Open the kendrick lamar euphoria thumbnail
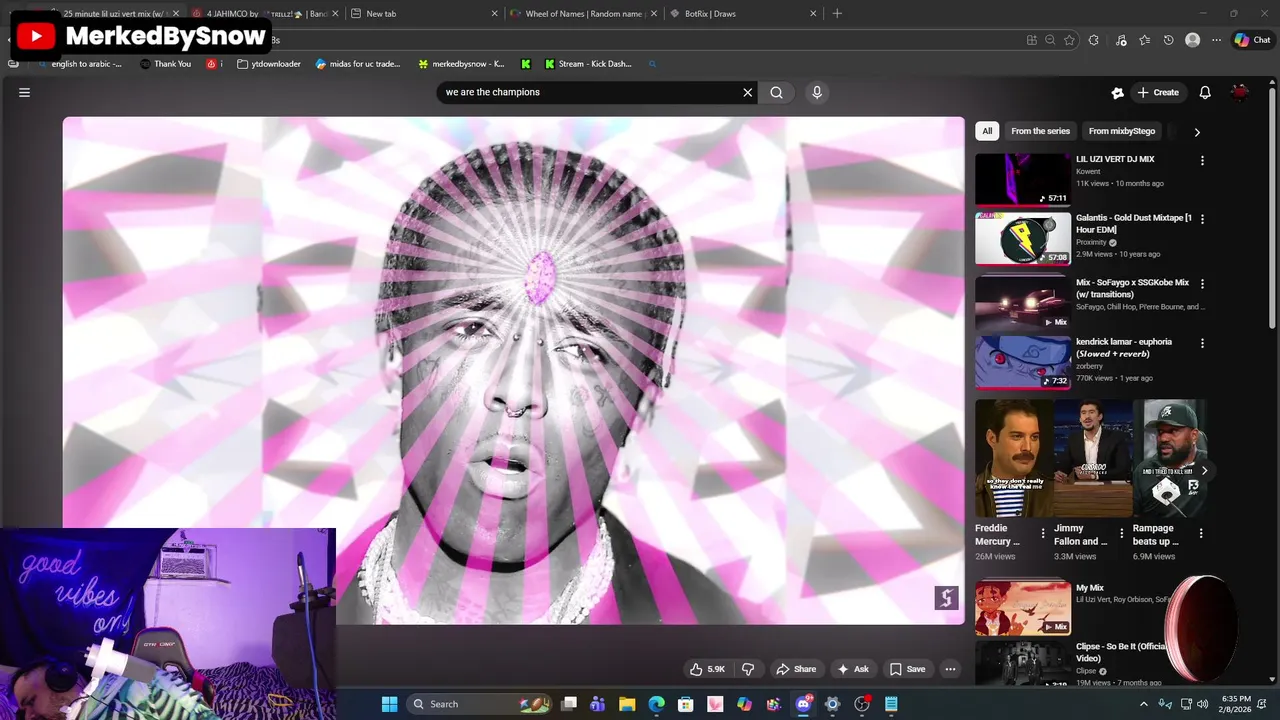Viewport: 1280px width, 720px height. point(1023,362)
